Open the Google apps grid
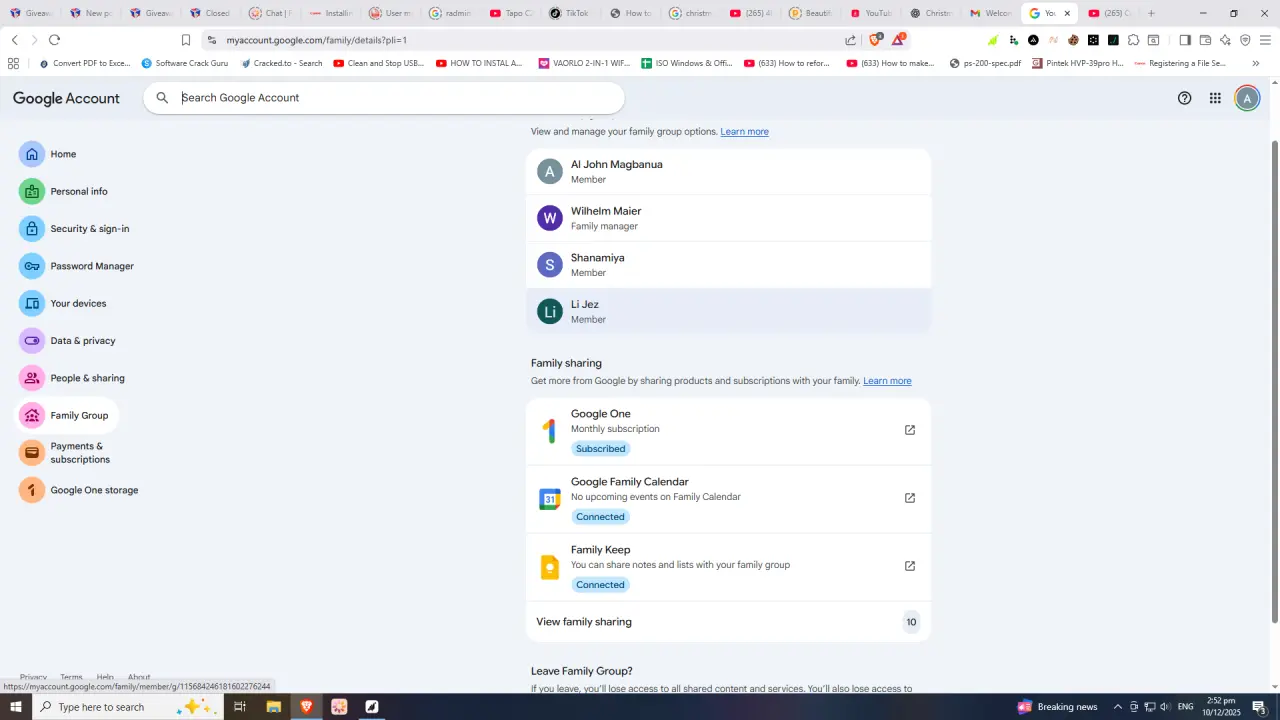The width and height of the screenshot is (1280, 720). (x=1215, y=98)
